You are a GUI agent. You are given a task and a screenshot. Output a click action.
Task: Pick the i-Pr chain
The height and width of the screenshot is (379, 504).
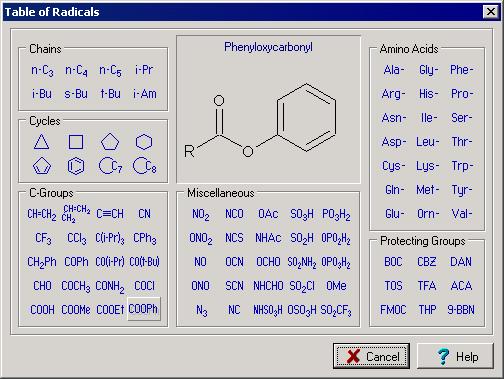[x=144, y=70]
